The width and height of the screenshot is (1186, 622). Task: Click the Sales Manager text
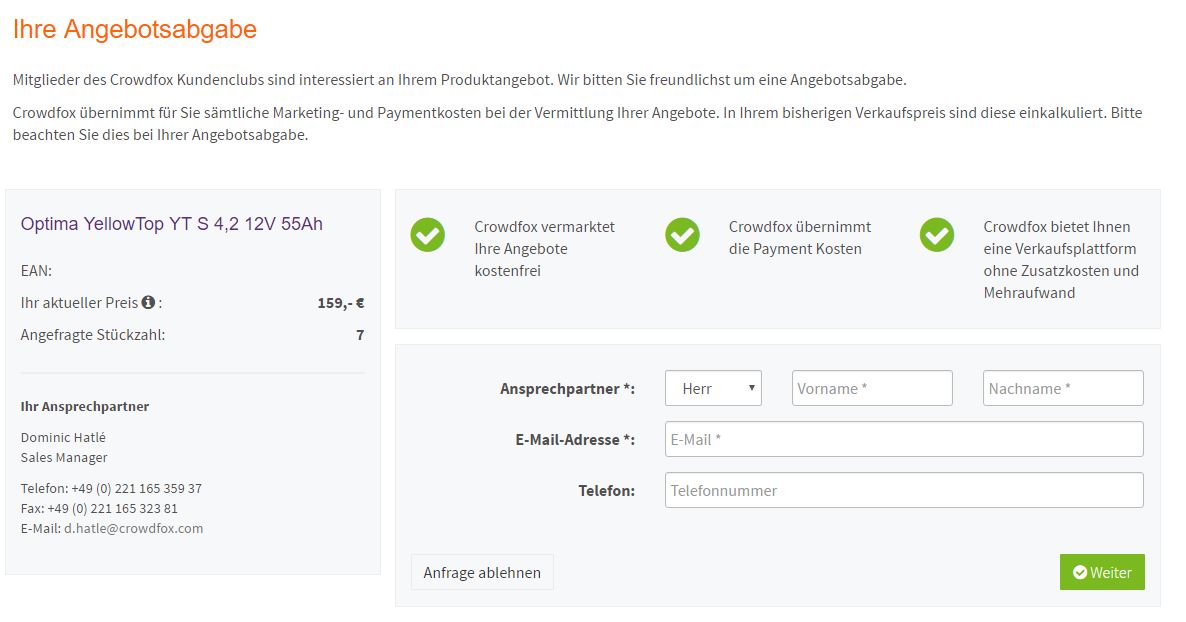tap(64, 457)
